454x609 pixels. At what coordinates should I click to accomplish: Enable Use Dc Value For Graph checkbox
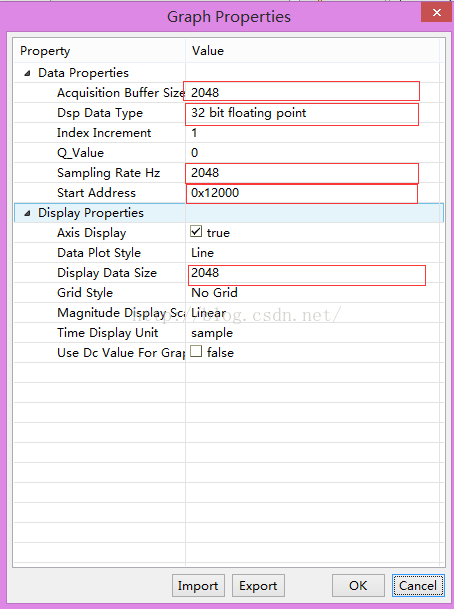(x=196, y=351)
